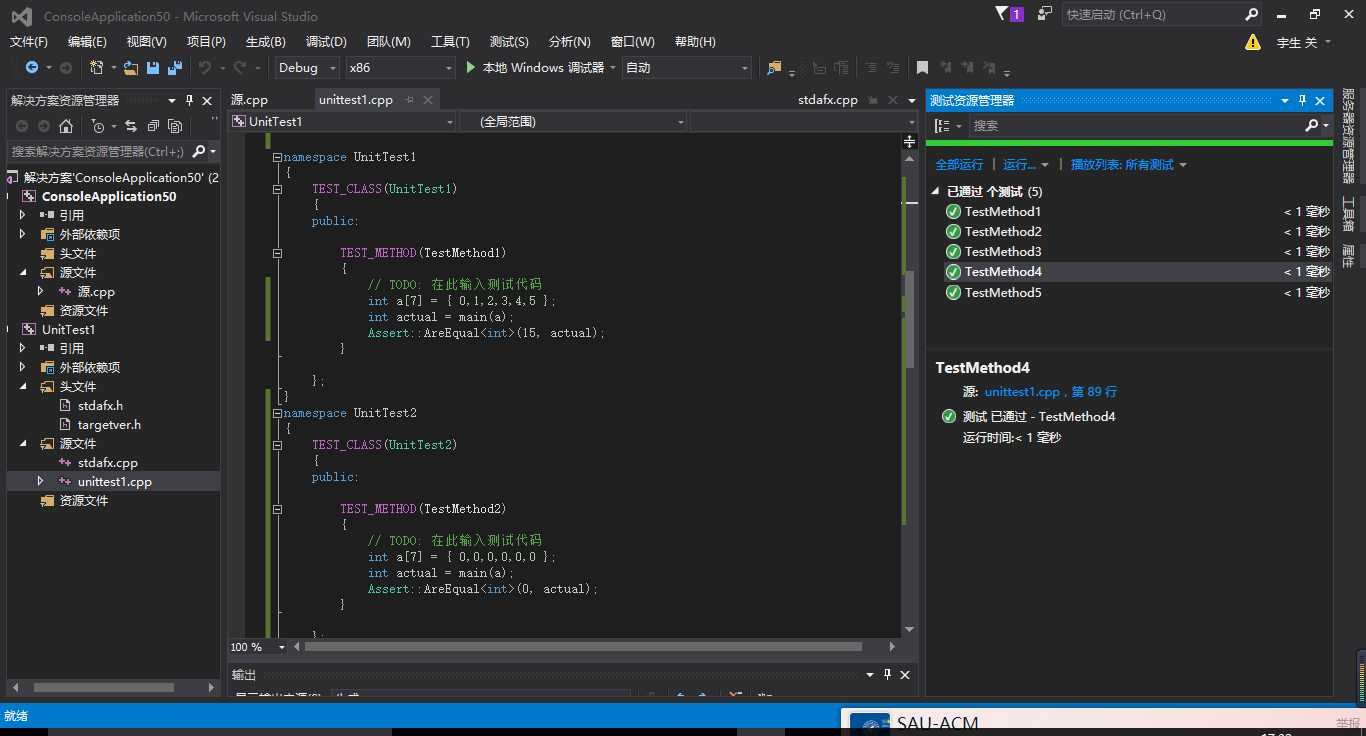Click the Solution Explorer search magnifier icon
This screenshot has width=1366, height=736.
tap(198, 151)
